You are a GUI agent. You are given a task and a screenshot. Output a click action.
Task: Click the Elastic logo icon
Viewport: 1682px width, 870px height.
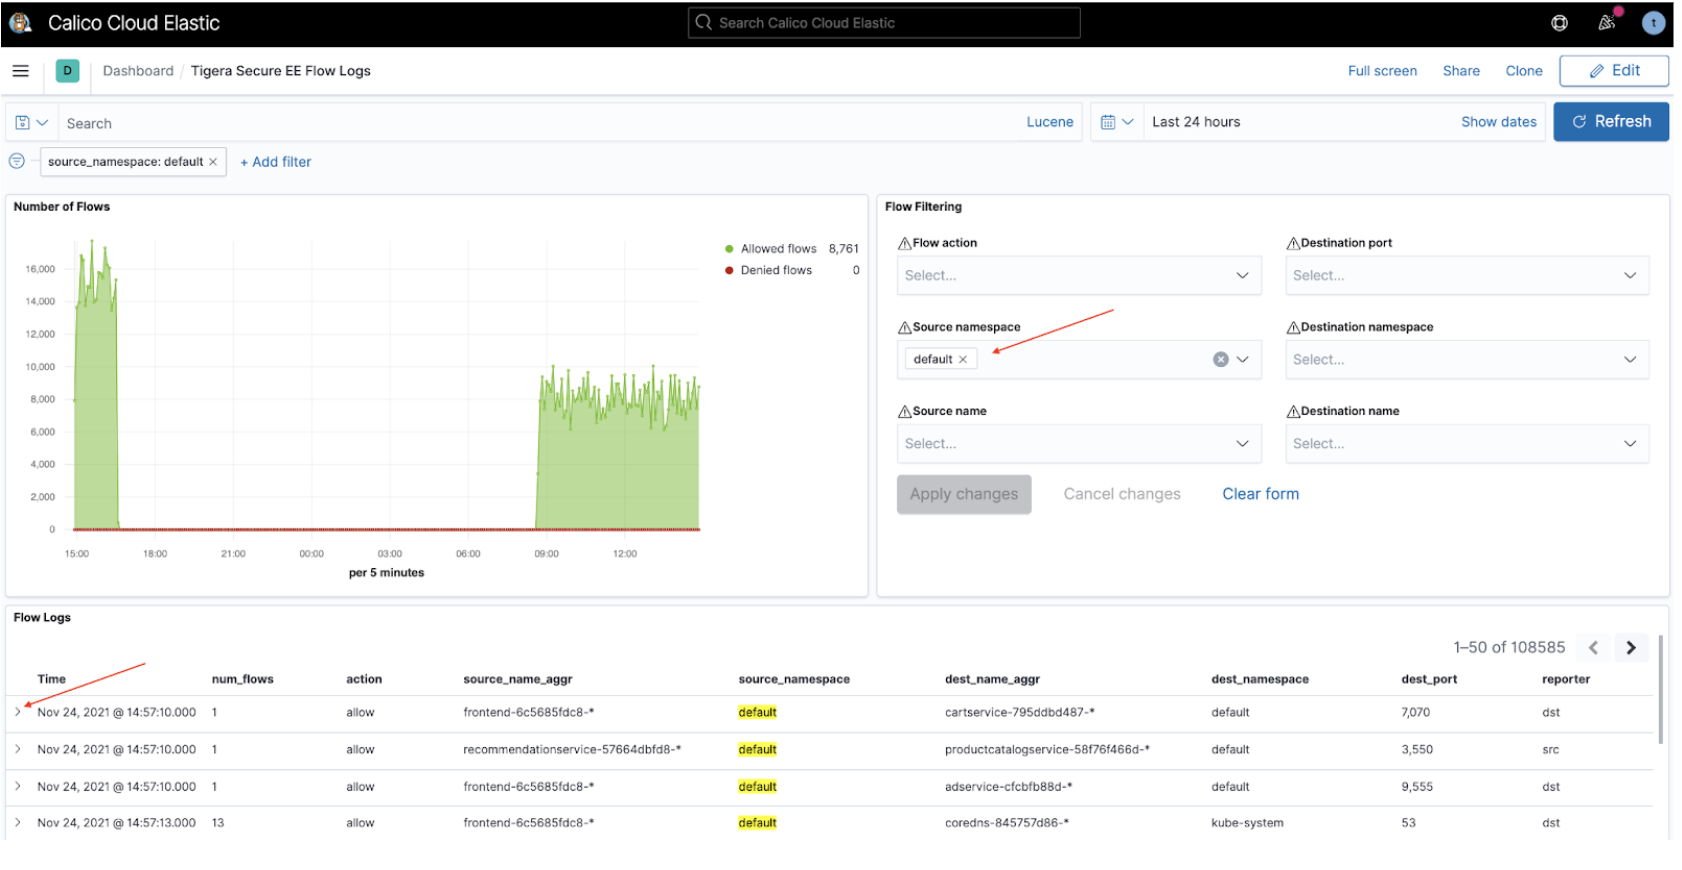20,23
